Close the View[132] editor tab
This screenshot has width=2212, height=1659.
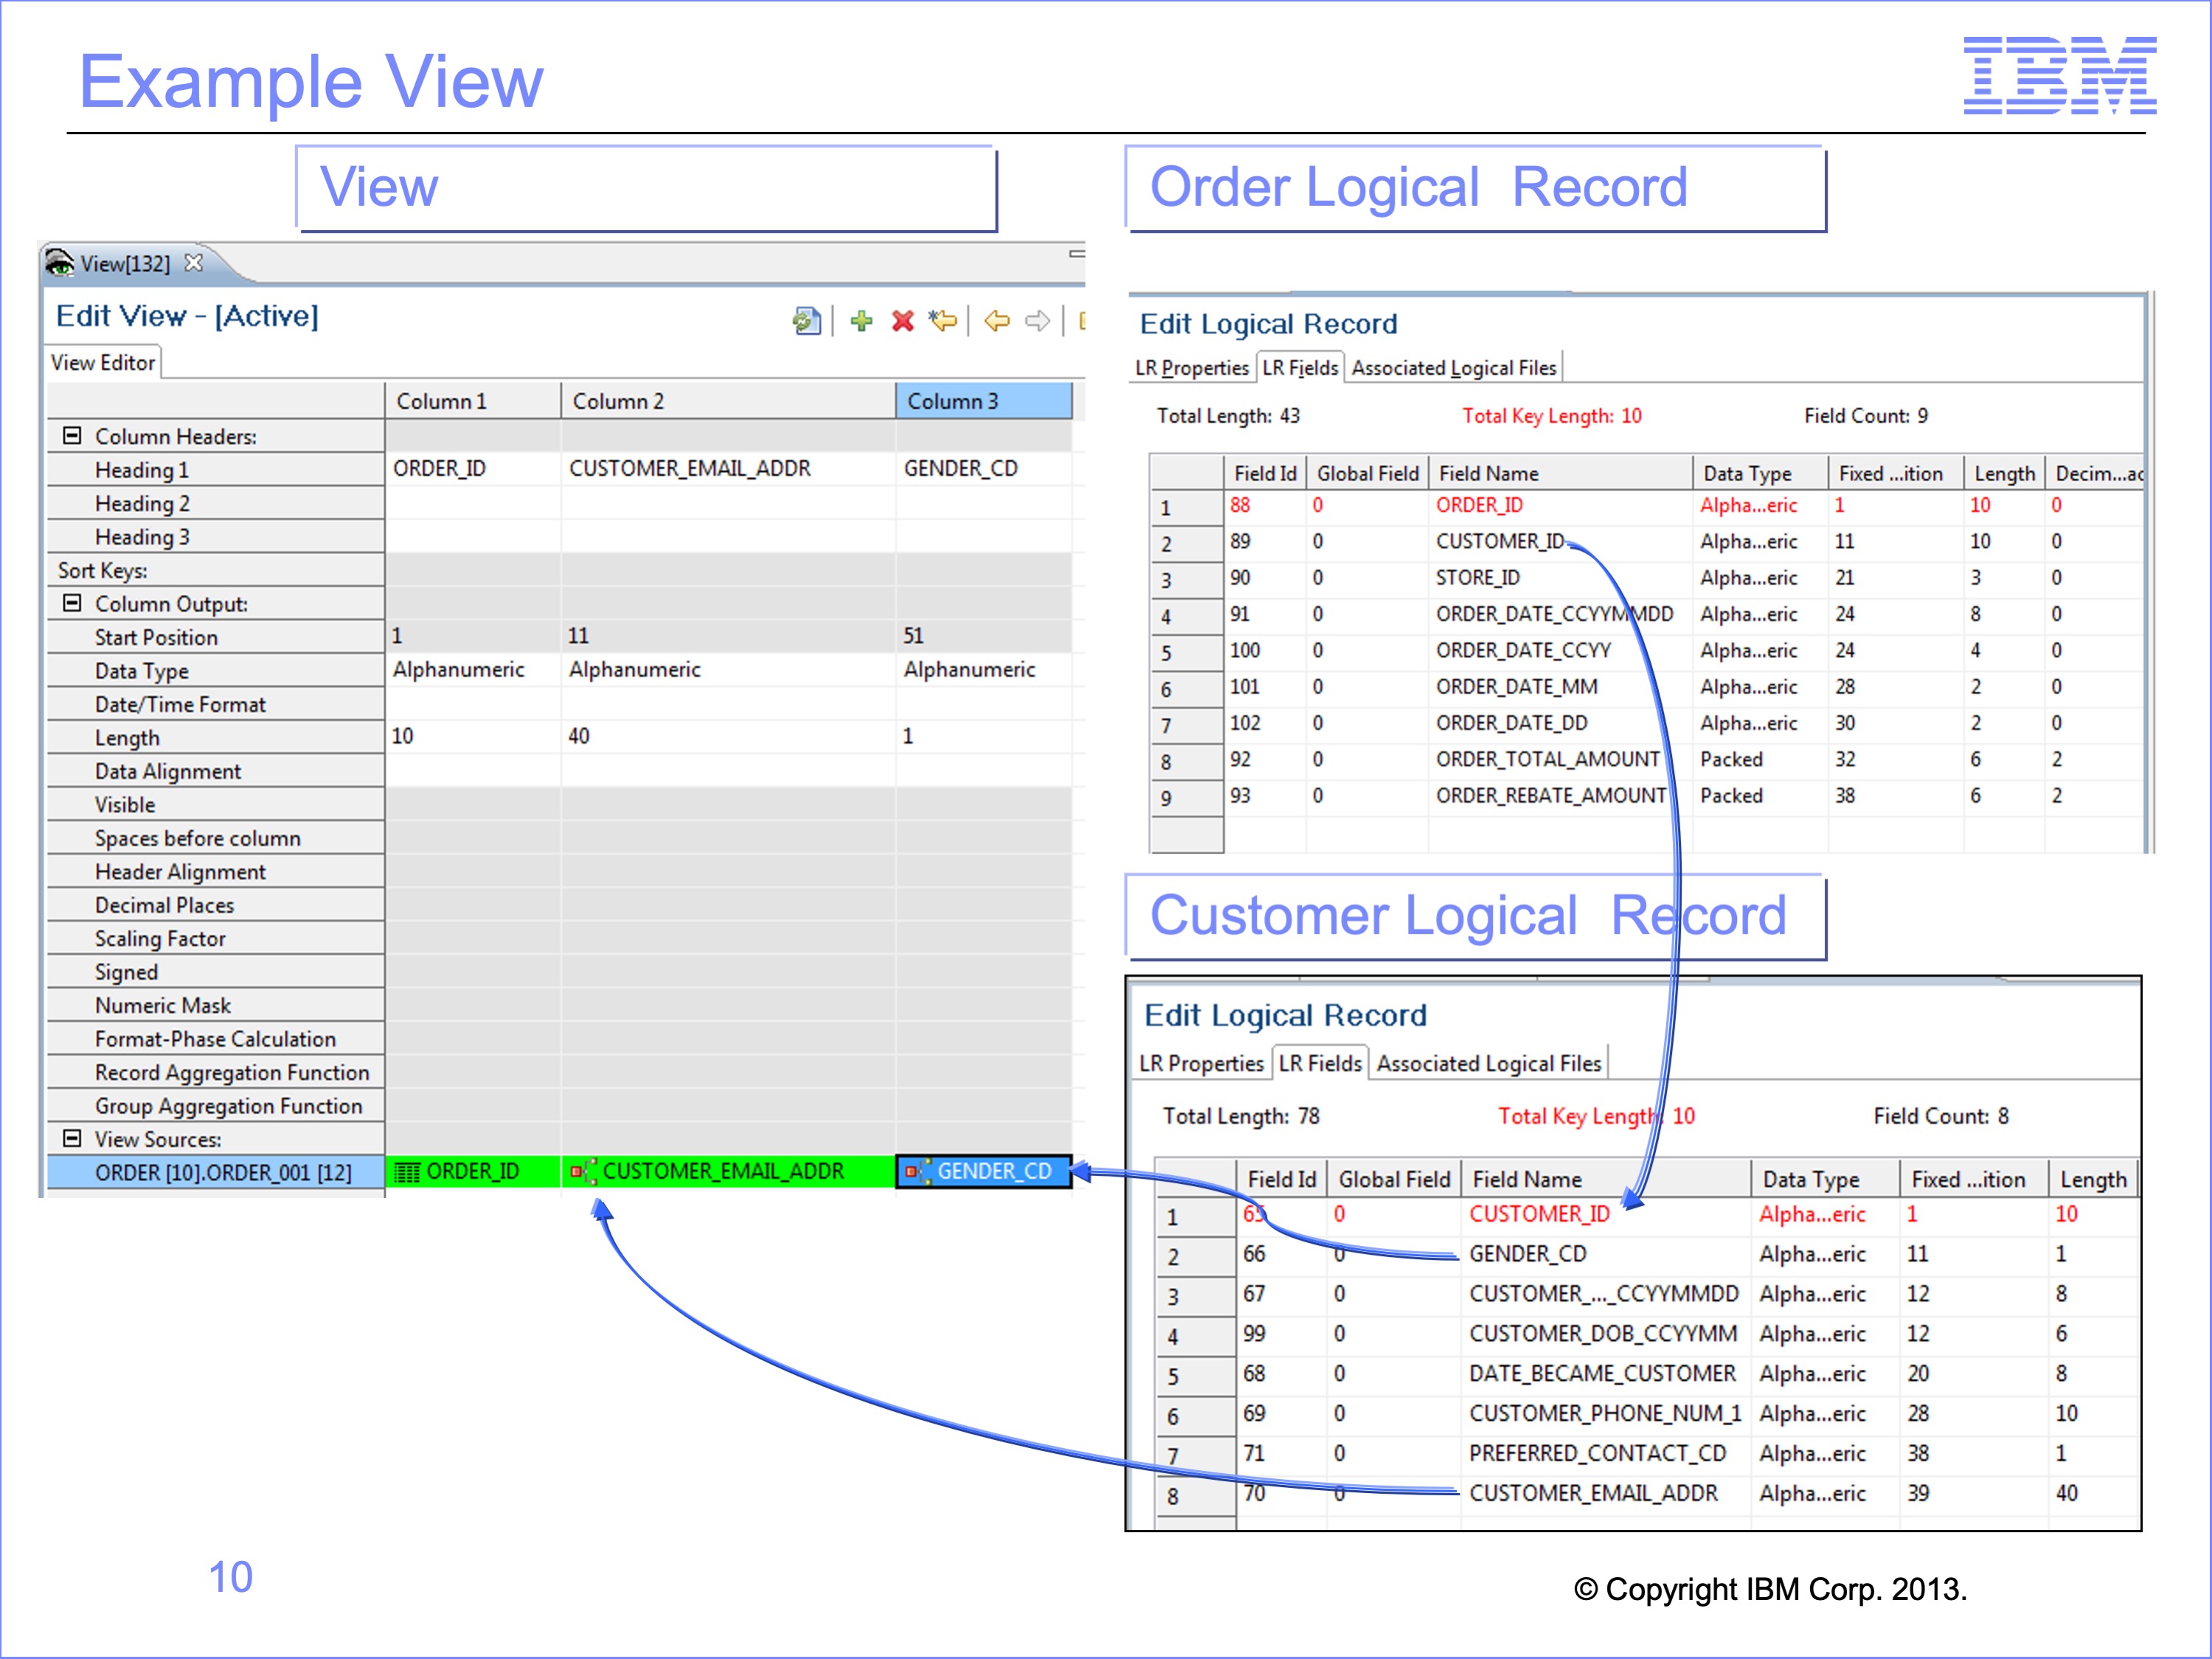point(194,263)
